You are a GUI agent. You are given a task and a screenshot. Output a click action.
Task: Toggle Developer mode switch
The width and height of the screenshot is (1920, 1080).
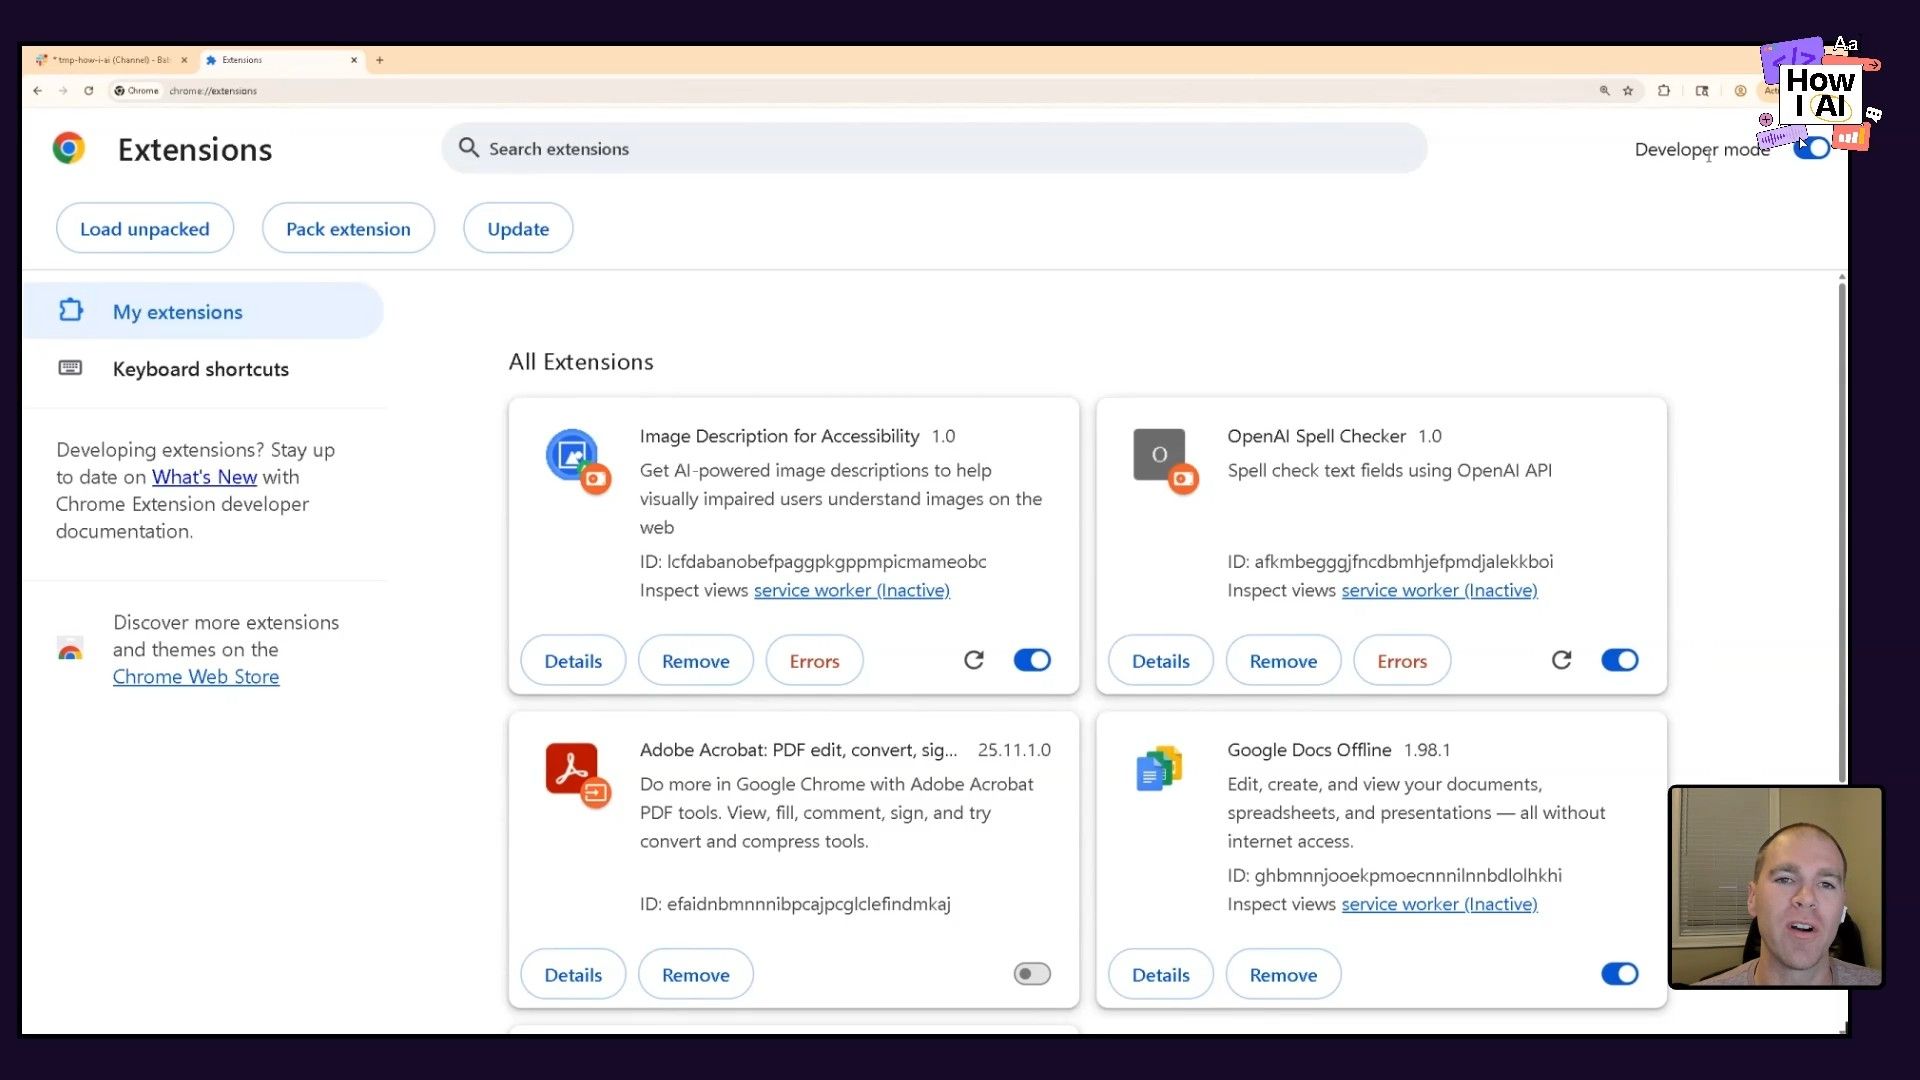pyautogui.click(x=1812, y=148)
